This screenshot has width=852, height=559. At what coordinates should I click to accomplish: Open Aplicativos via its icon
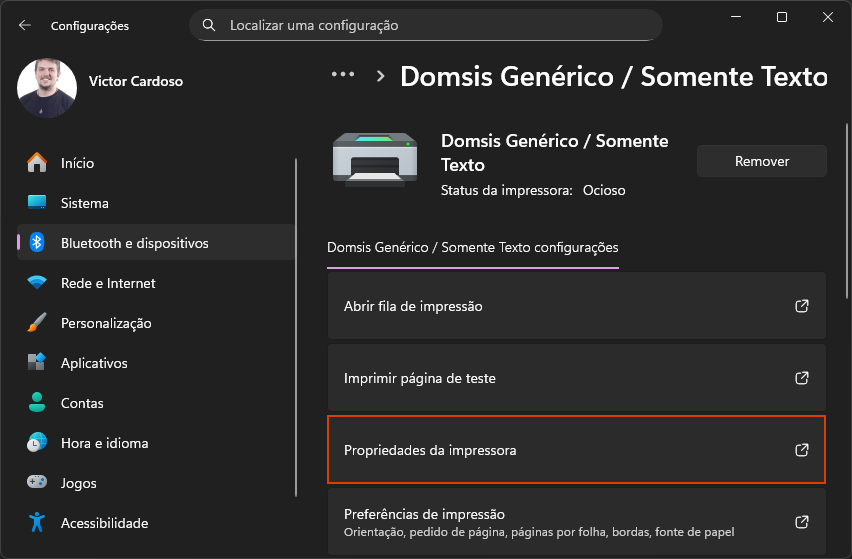[37, 363]
